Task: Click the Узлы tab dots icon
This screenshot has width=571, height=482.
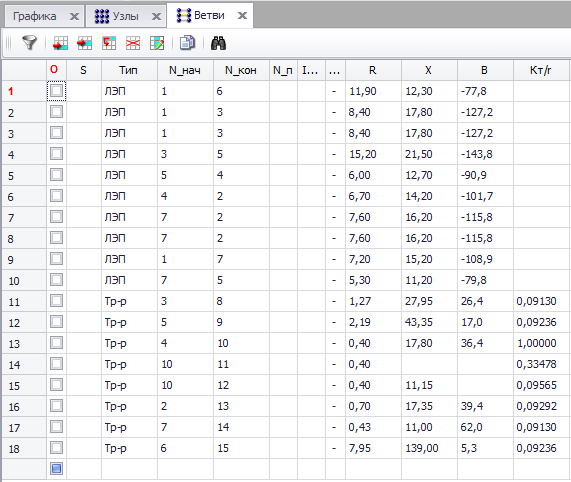Action: pyautogui.click(x=102, y=16)
